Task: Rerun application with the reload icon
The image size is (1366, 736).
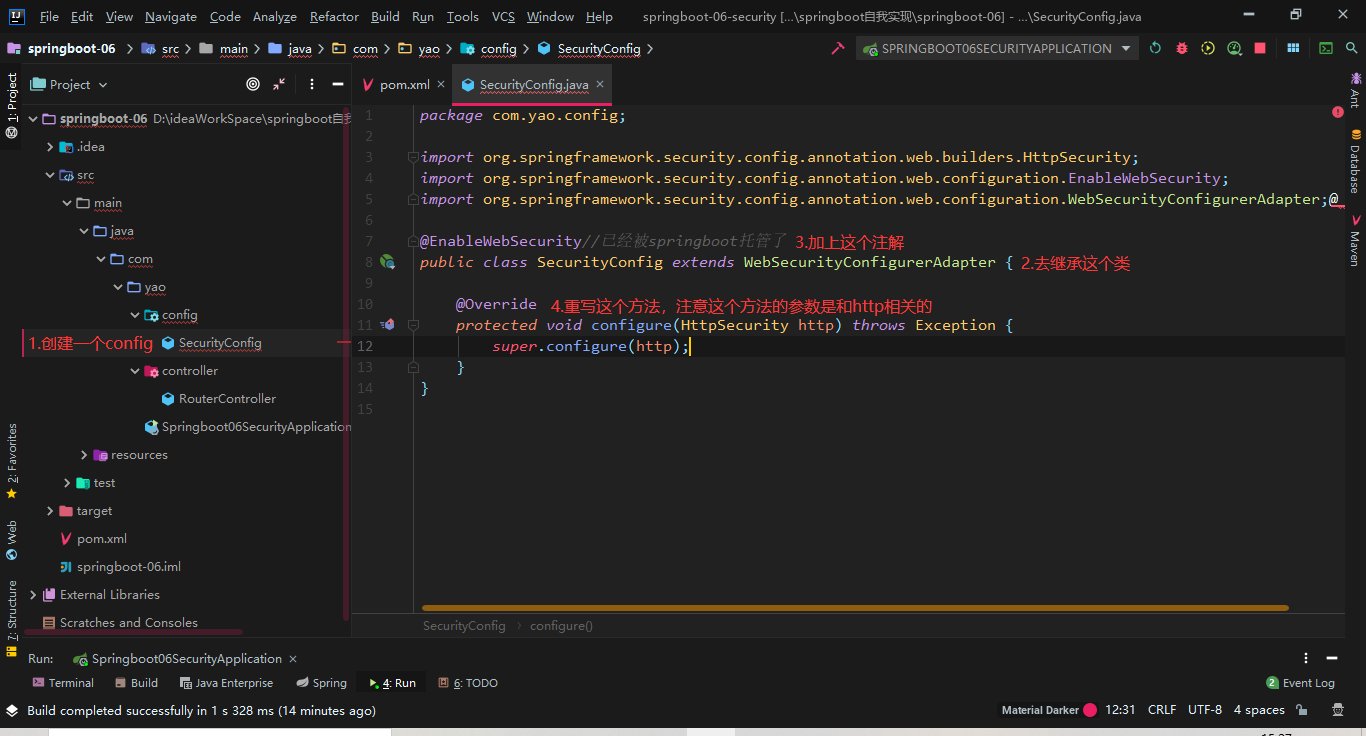Action: [1155, 48]
